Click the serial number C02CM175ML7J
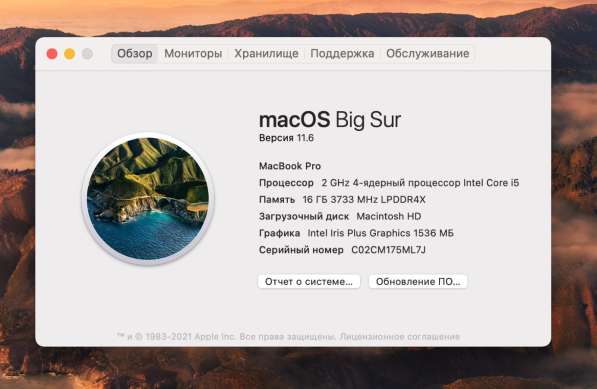597x389 pixels. [388, 250]
